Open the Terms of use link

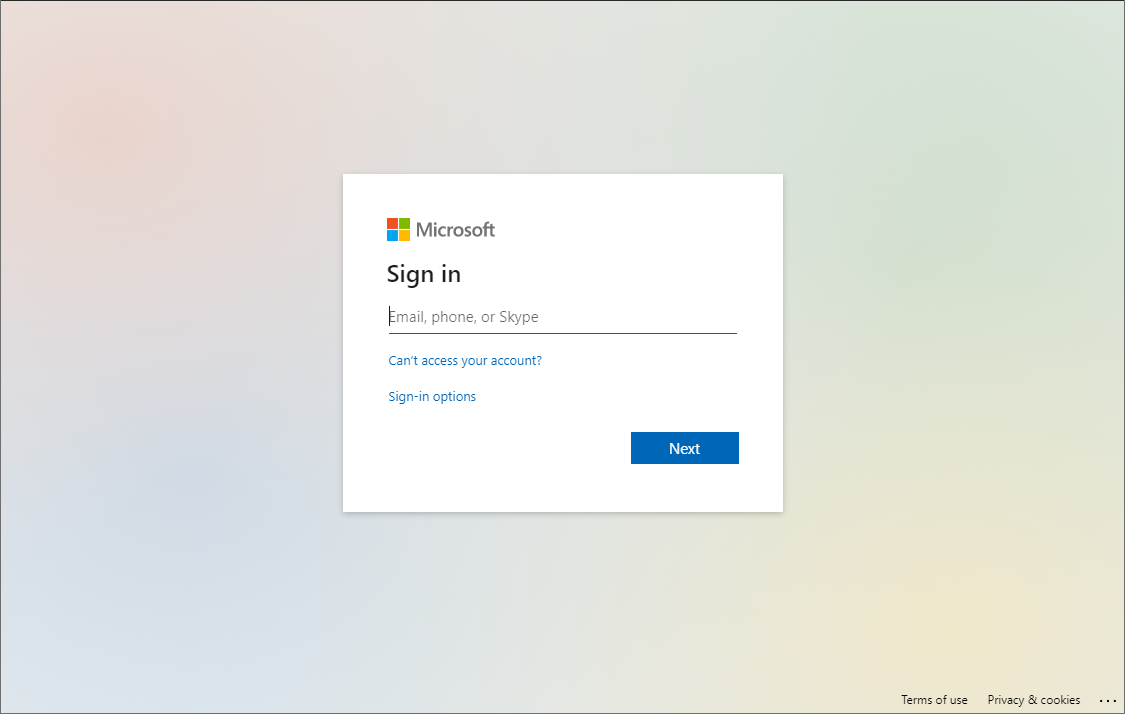point(934,700)
